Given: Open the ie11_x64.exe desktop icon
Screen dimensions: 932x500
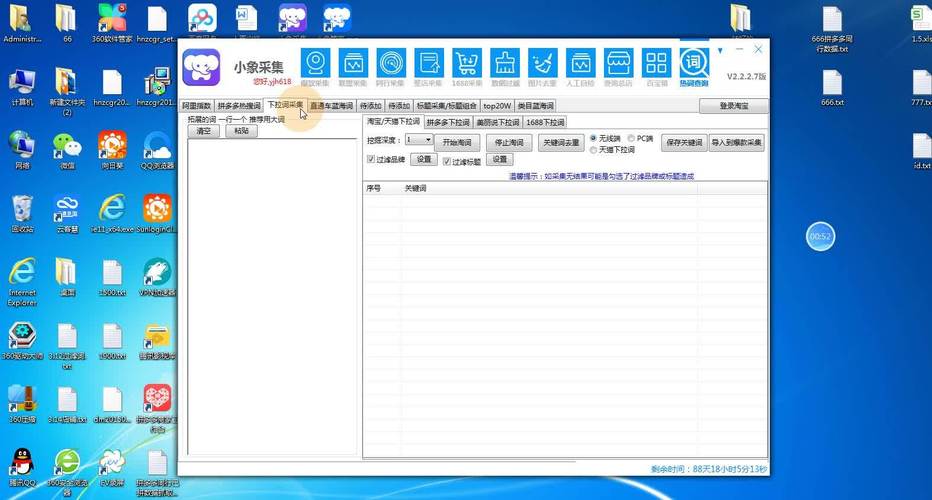Looking at the screenshot, I should pos(112,213).
